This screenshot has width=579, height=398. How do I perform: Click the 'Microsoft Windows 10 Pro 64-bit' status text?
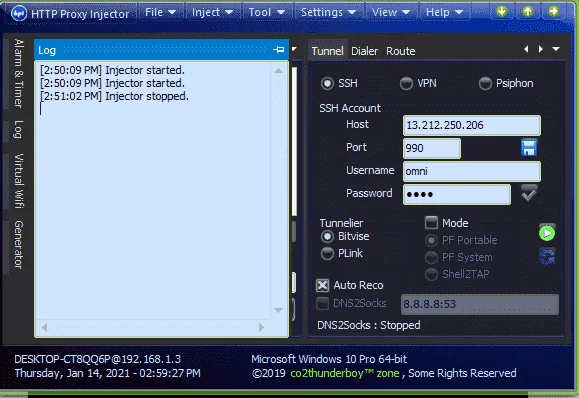point(329,359)
